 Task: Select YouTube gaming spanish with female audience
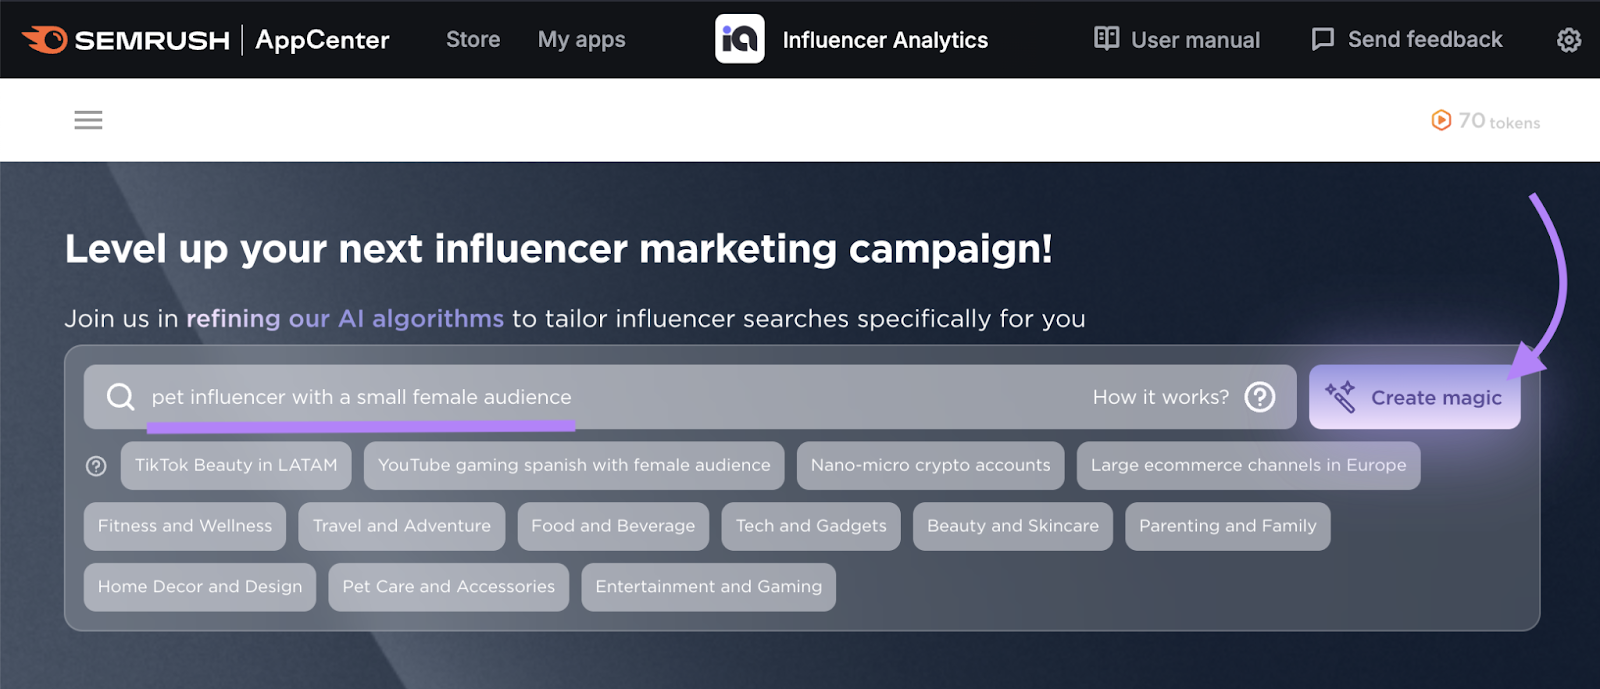click(x=574, y=466)
